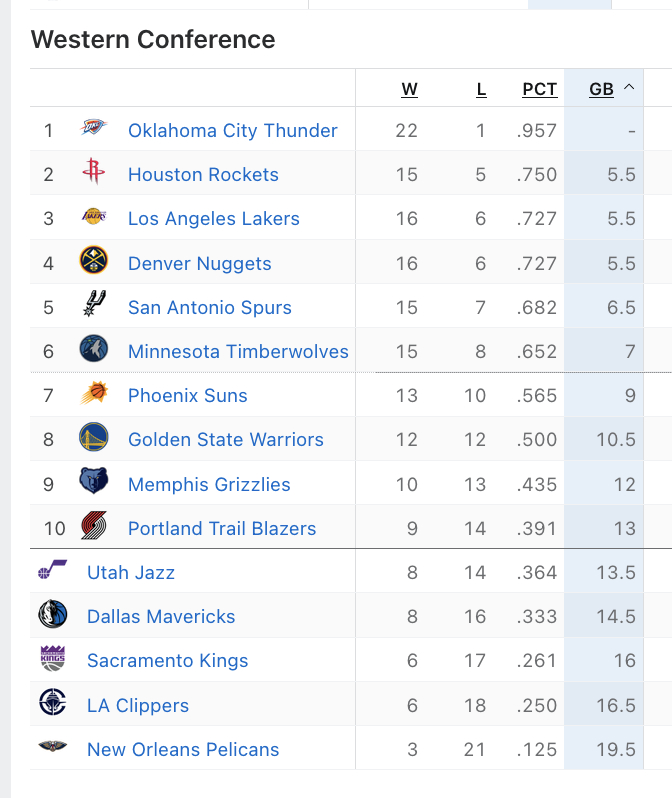Screen dimensions: 672x798
Task: Sort standings by GB column header
Action: click(x=601, y=89)
